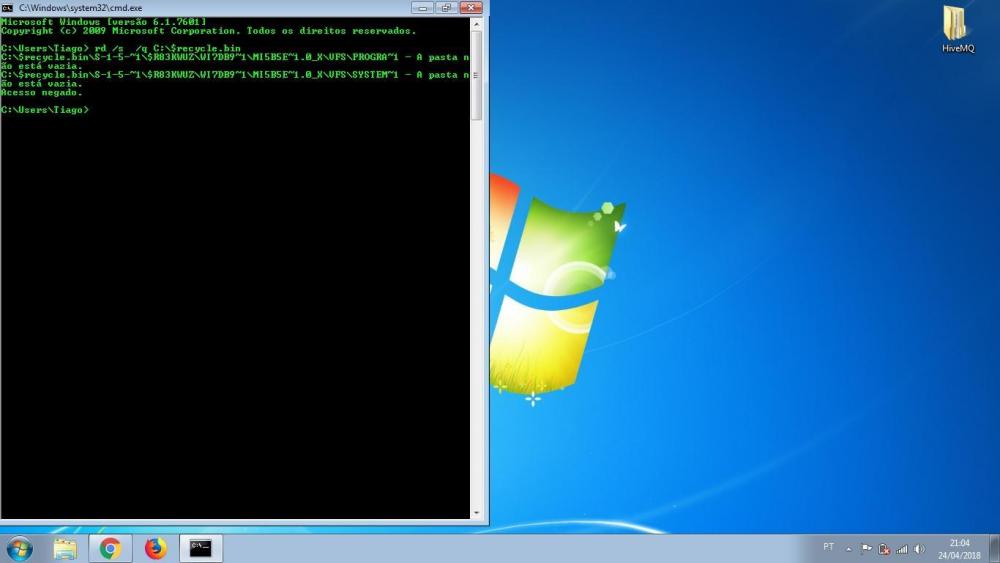Click the cmd.exe window title text

tap(81, 8)
